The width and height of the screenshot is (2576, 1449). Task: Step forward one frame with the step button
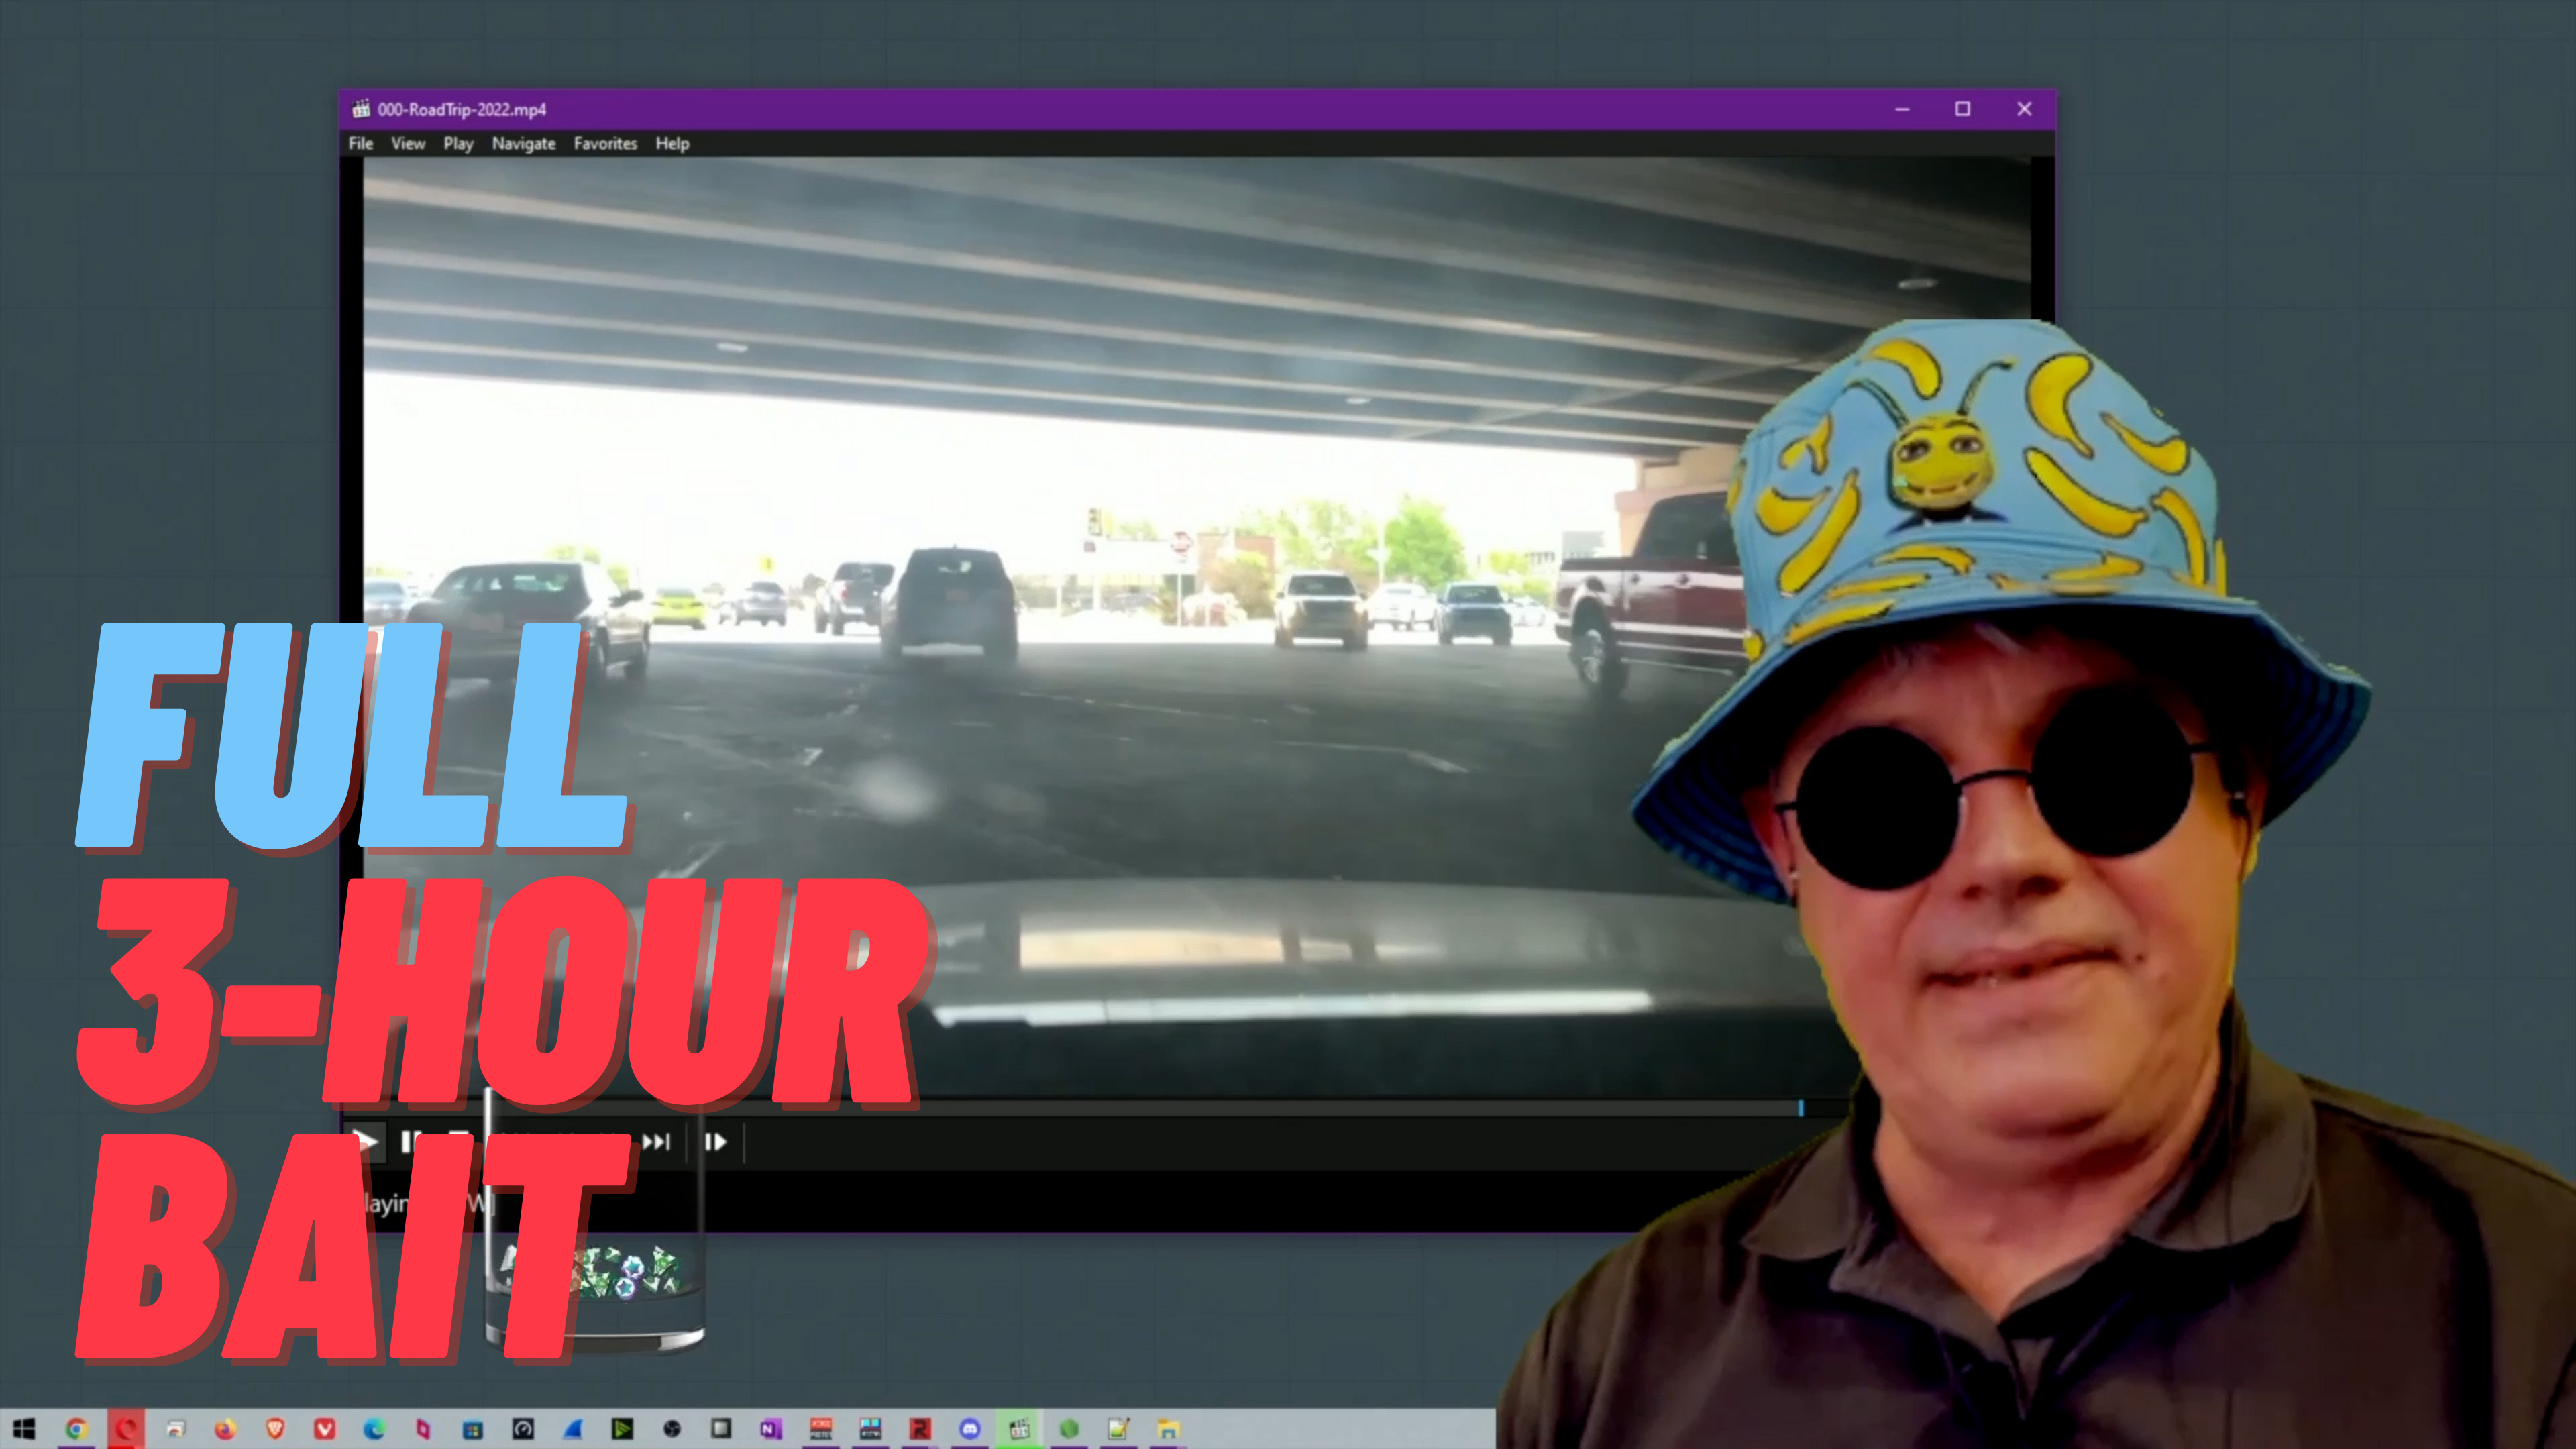point(717,1142)
